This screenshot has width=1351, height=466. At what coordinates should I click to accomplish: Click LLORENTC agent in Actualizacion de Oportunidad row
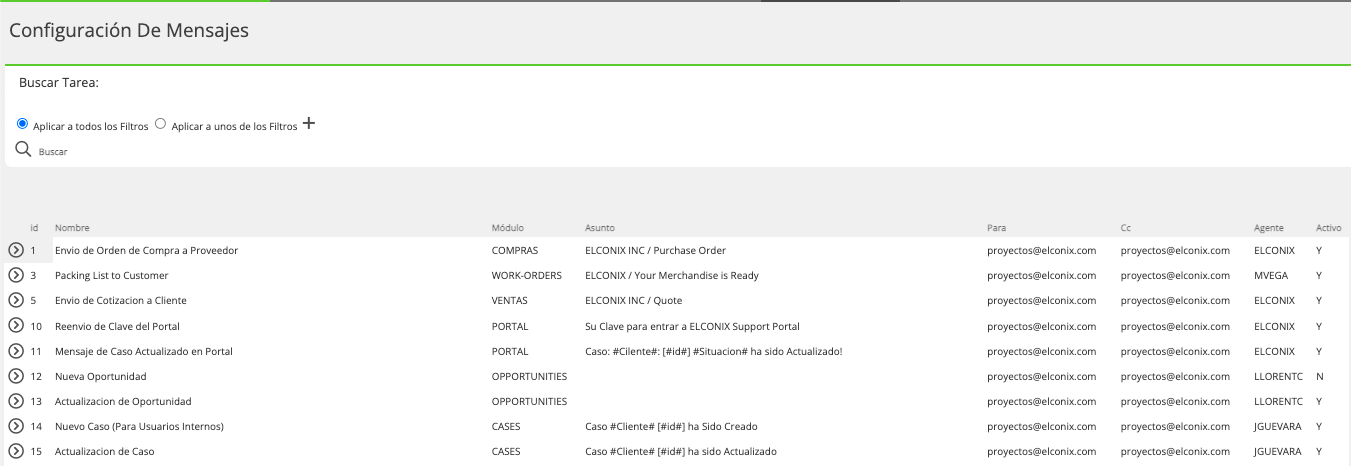pos(1278,401)
